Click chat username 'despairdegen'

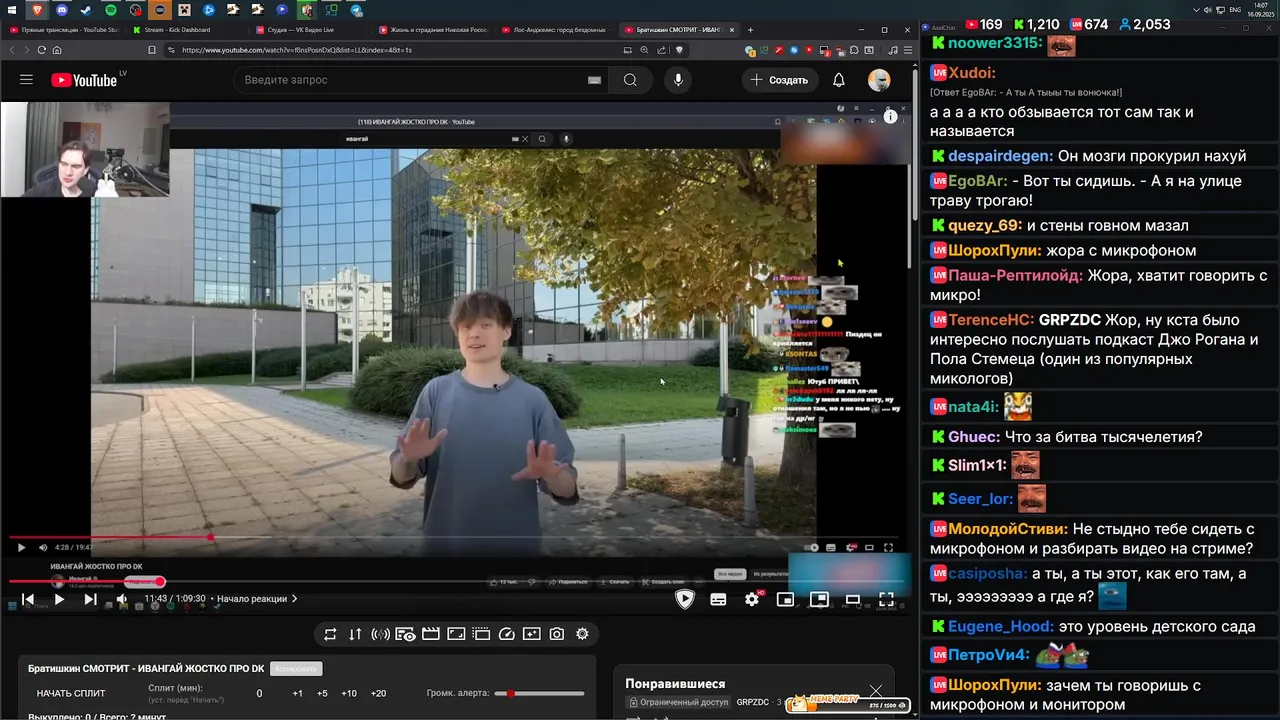[999, 156]
